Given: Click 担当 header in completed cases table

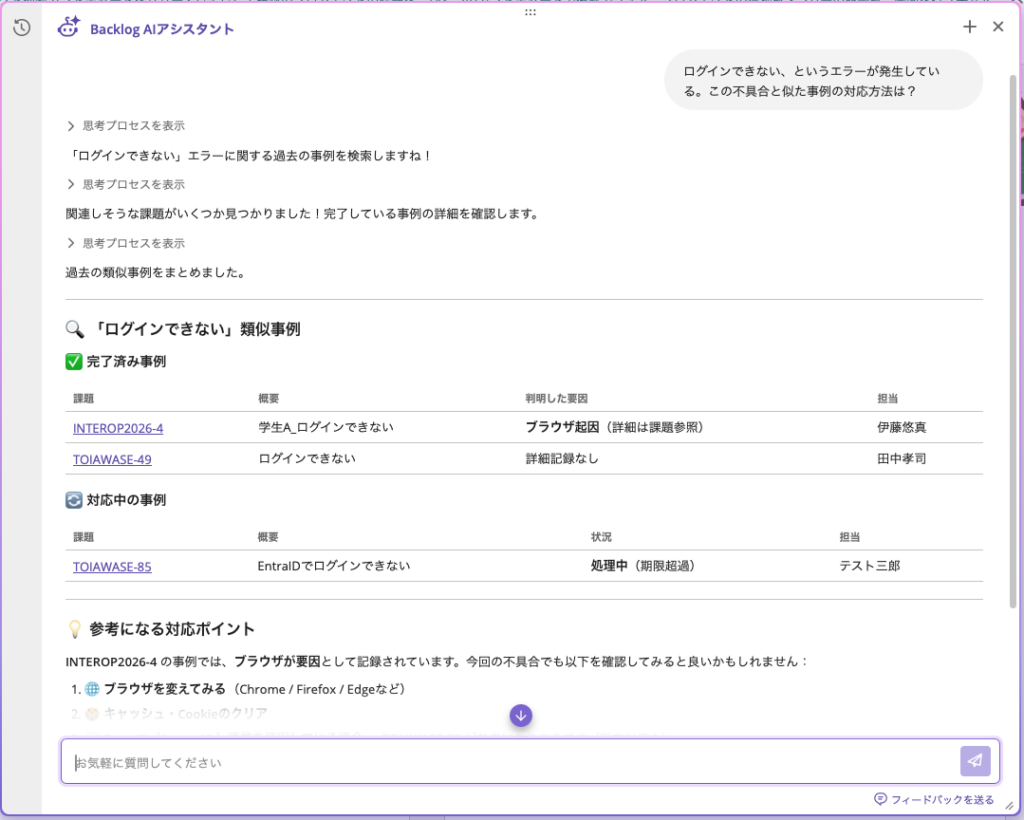Looking at the screenshot, I should pos(888,398).
